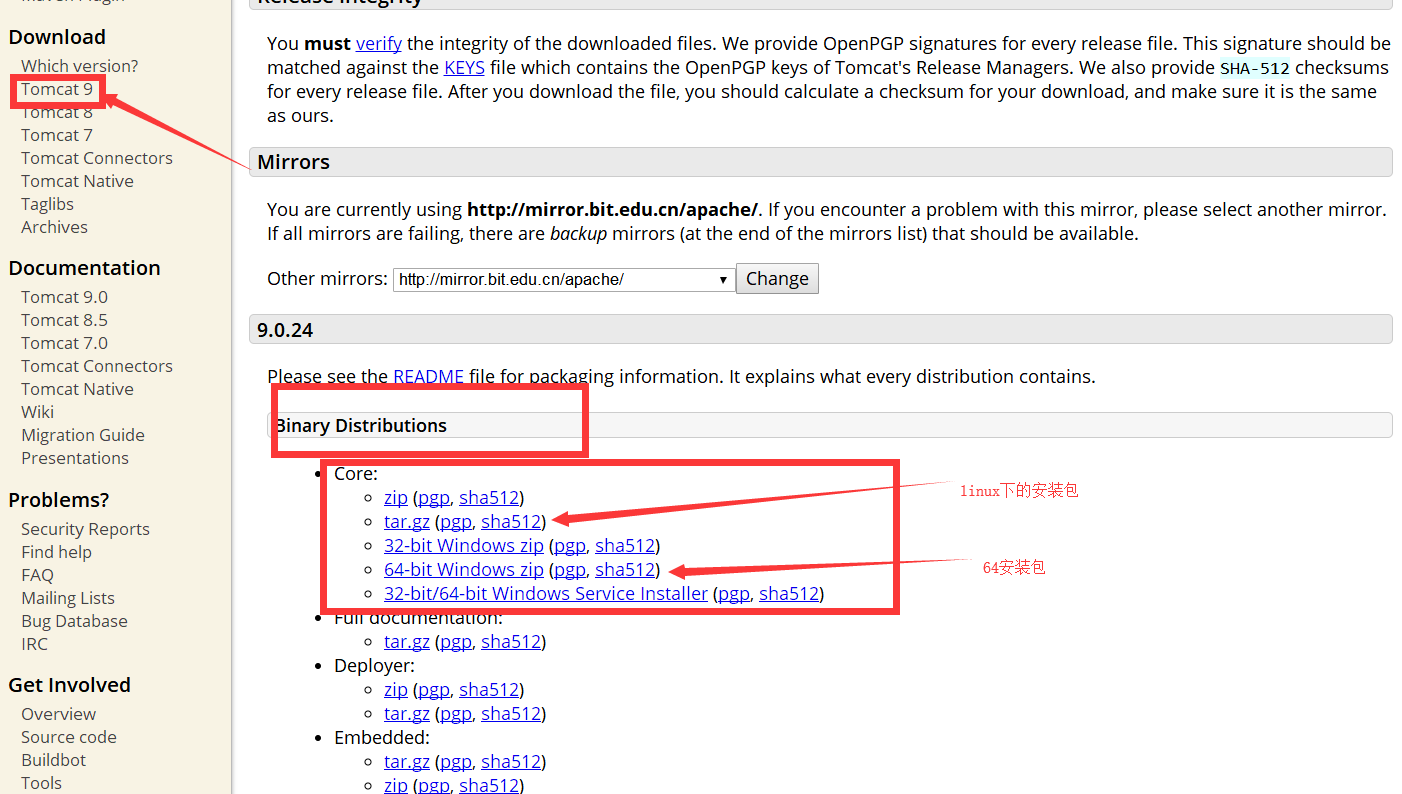Screen dimensions: 1402x794
Task: Download the Embedded tar.gz package
Action: tap(407, 761)
